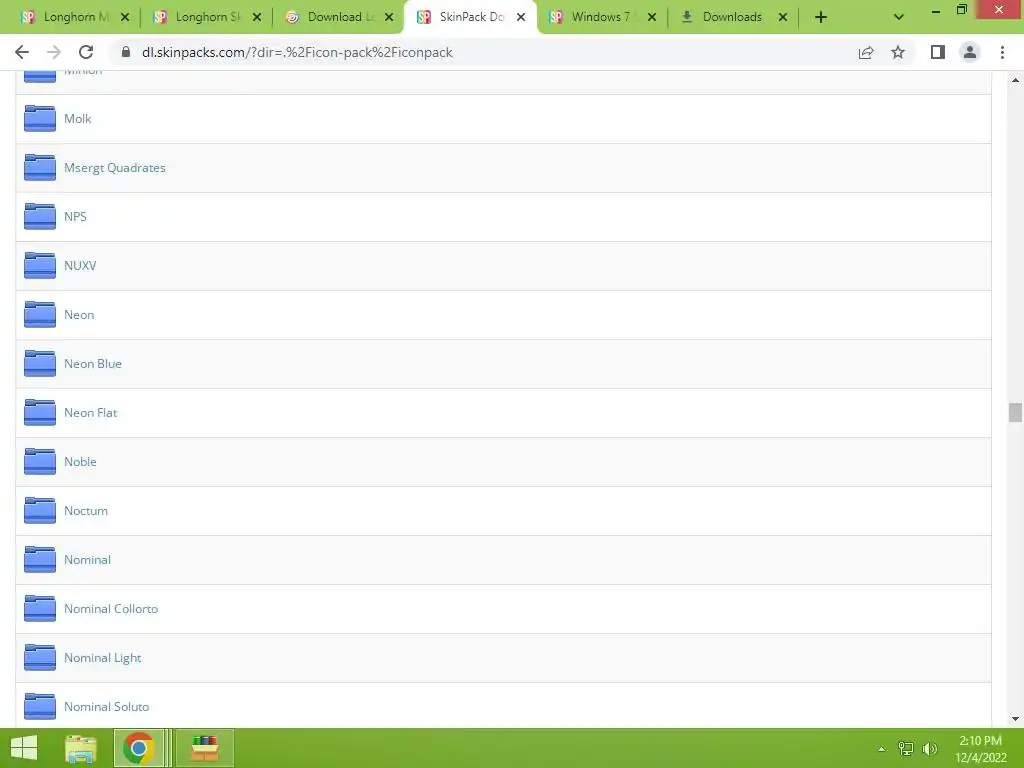The width and height of the screenshot is (1024, 768).
Task: Click the folder icon beside Neon
Action: click(x=40, y=315)
